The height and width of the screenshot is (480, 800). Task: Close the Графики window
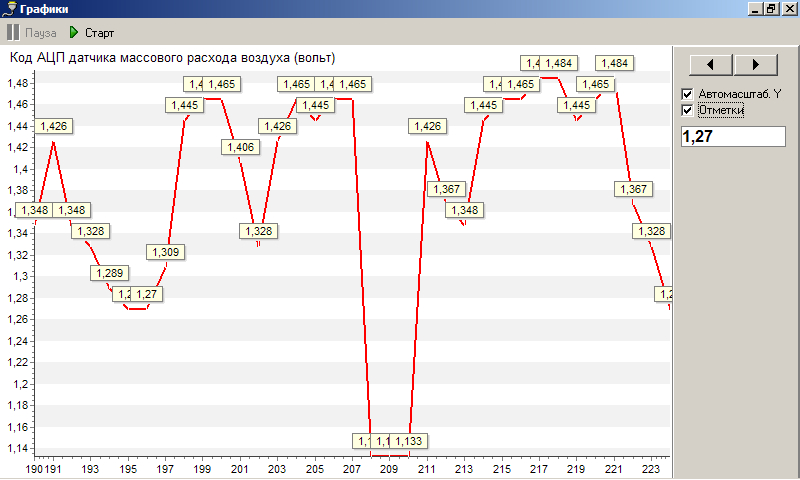(x=787, y=9)
